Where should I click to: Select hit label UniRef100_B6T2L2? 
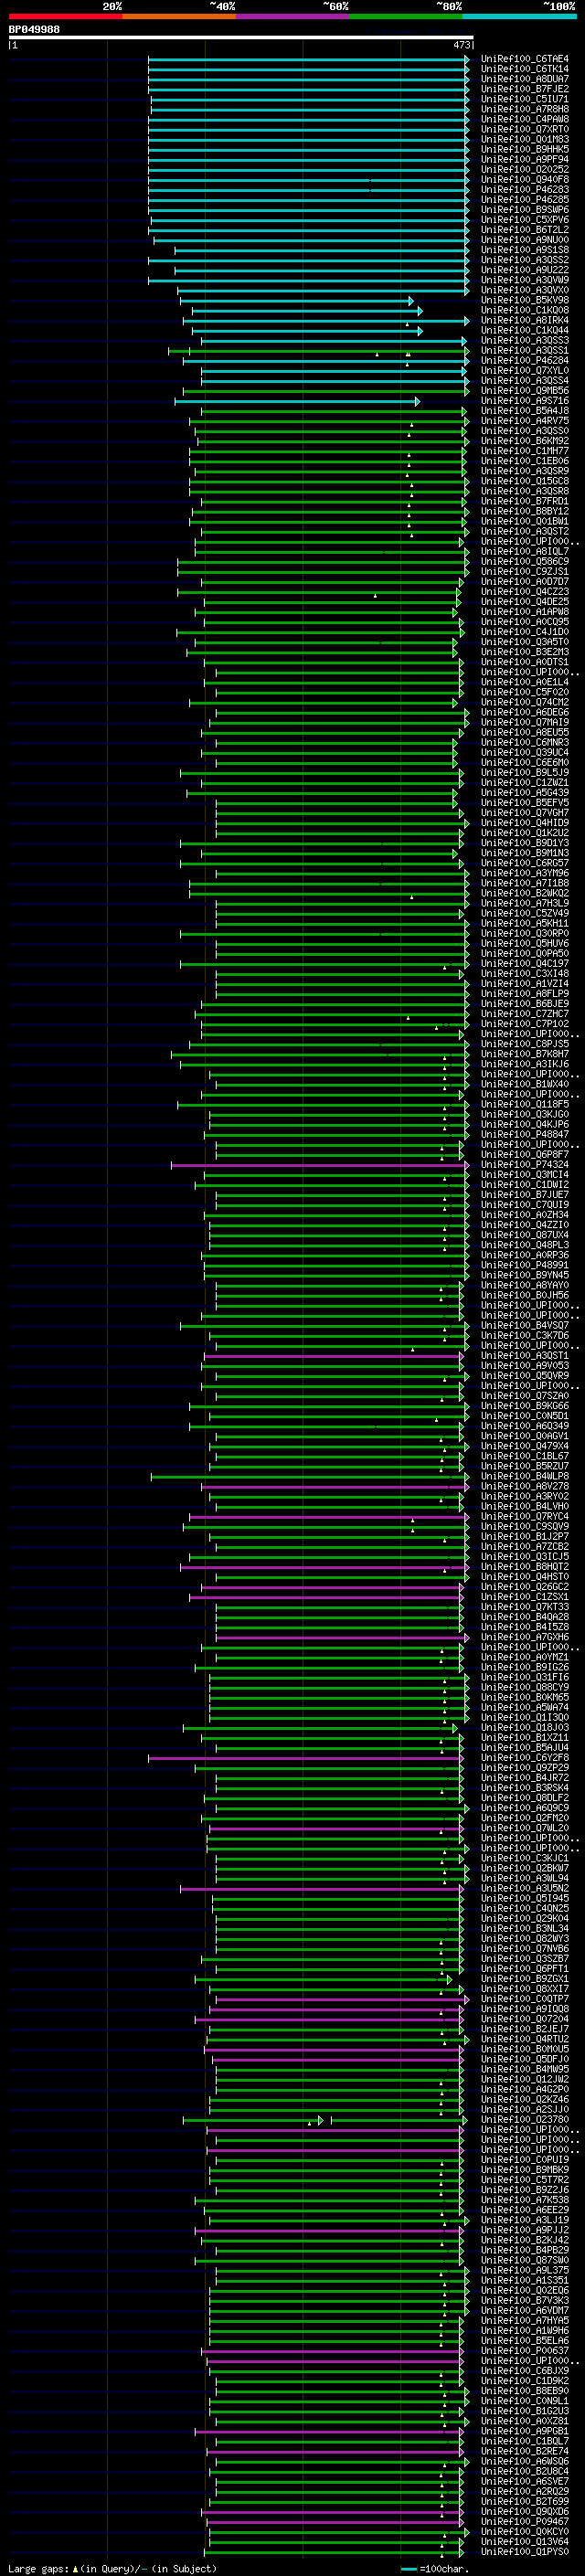(x=525, y=230)
